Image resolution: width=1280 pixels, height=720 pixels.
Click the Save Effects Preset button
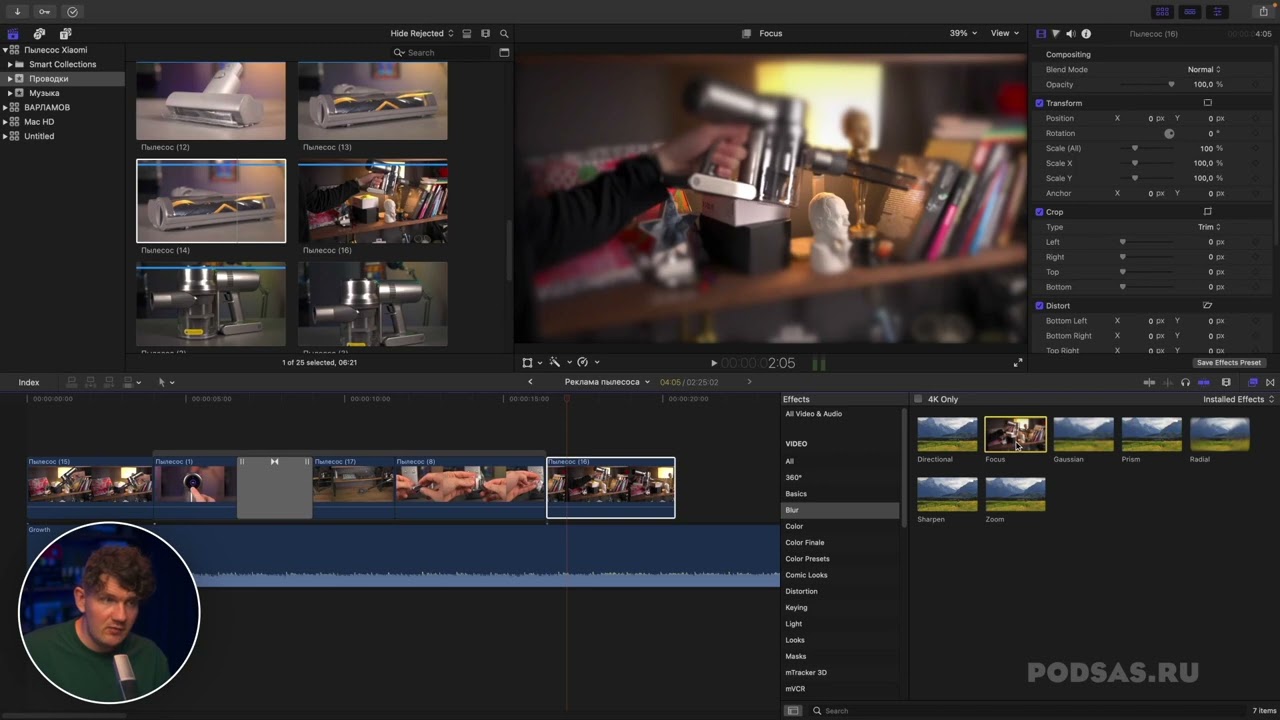coord(1229,362)
